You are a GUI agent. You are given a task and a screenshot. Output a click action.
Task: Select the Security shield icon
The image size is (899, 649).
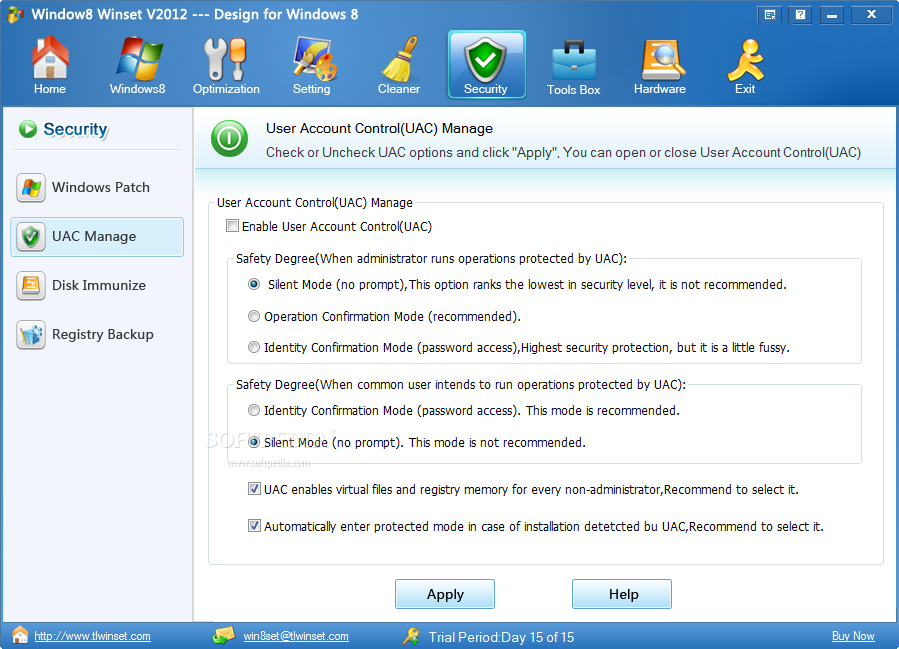coord(486,59)
